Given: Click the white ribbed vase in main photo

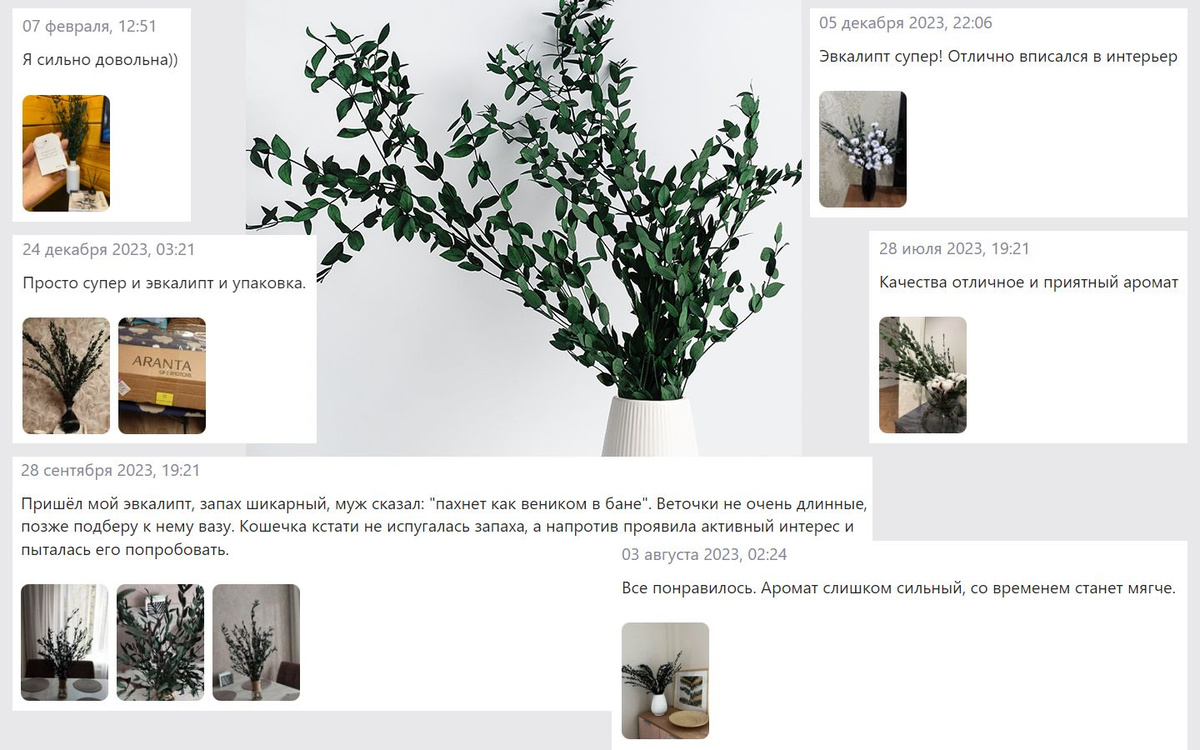Looking at the screenshot, I should pos(649,427).
